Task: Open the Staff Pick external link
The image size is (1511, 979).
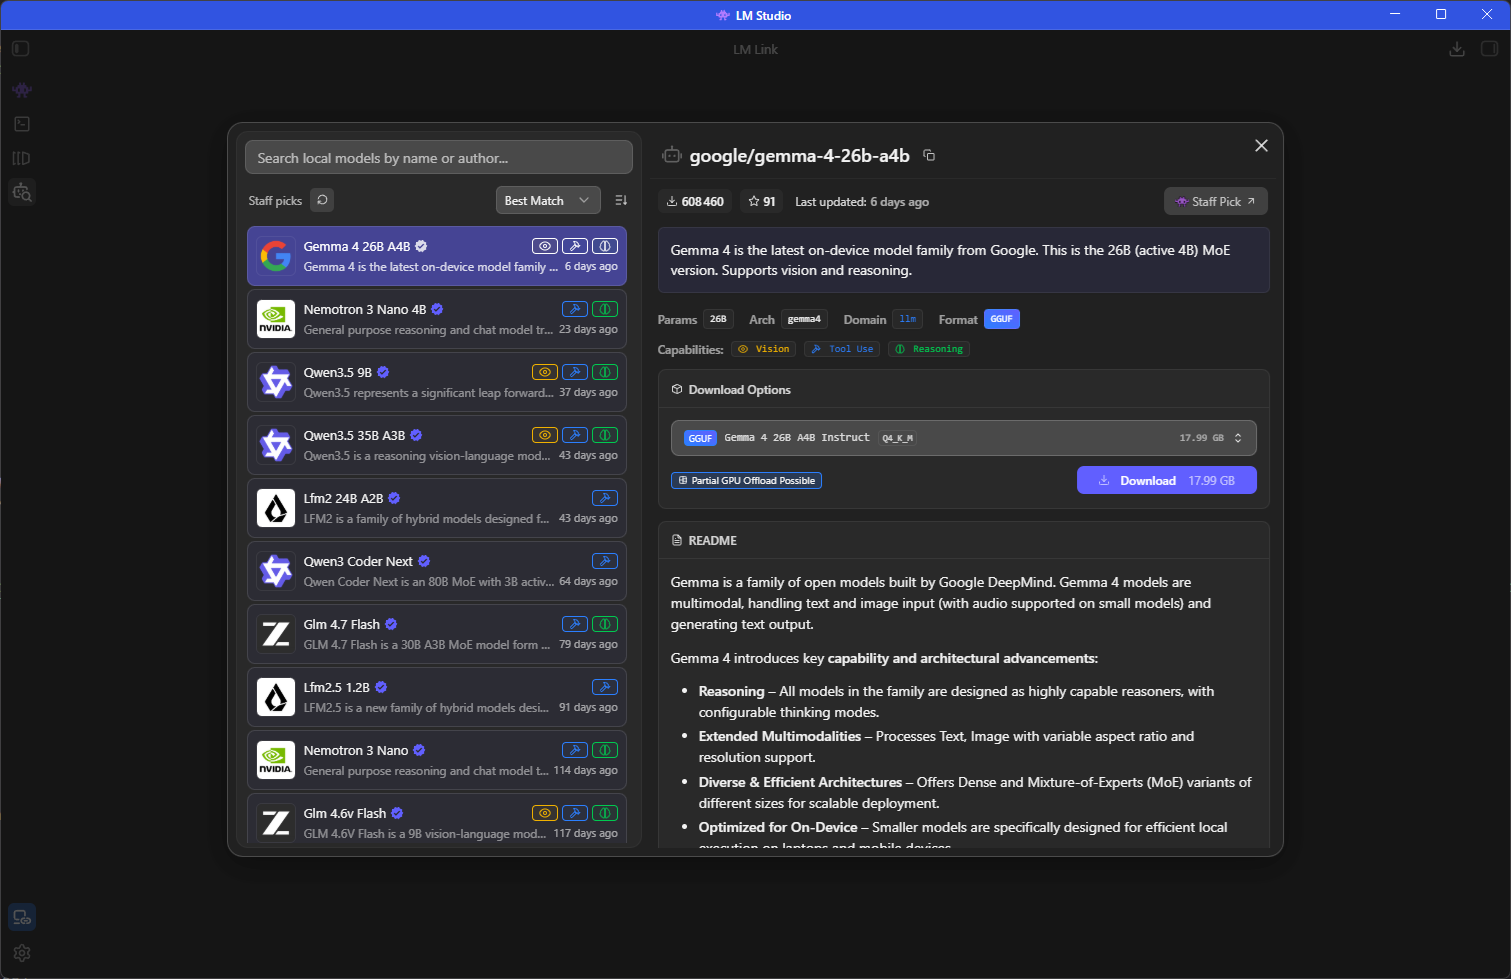Action: click(1216, 201)
